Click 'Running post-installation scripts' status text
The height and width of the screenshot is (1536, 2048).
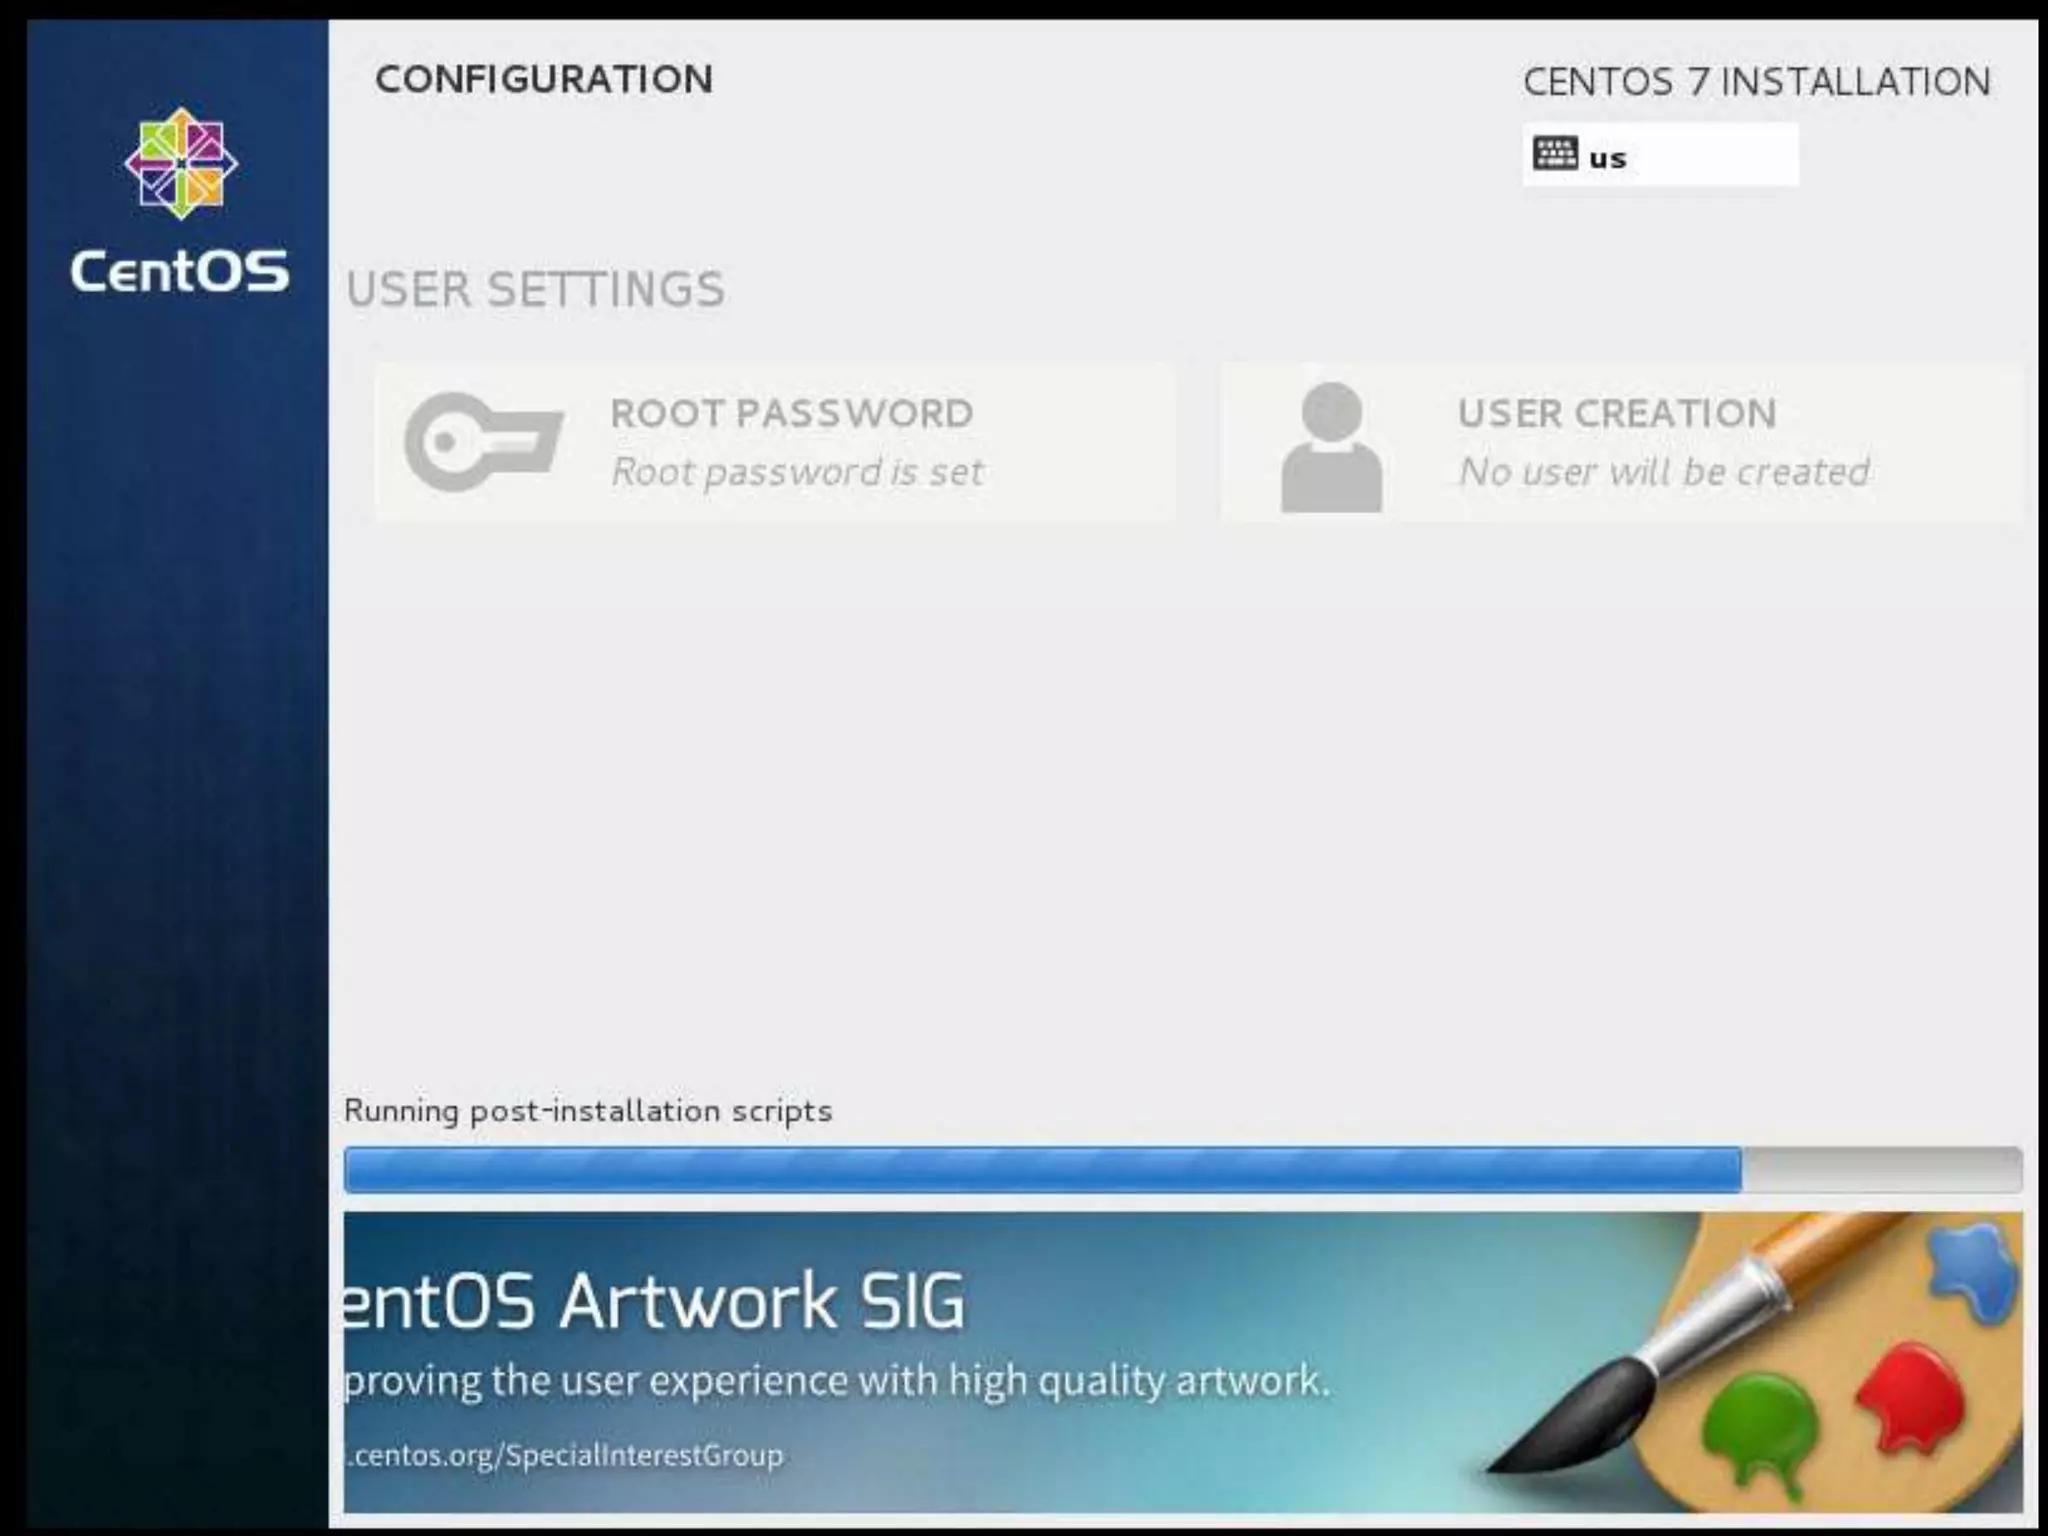tap(588, 1111)
